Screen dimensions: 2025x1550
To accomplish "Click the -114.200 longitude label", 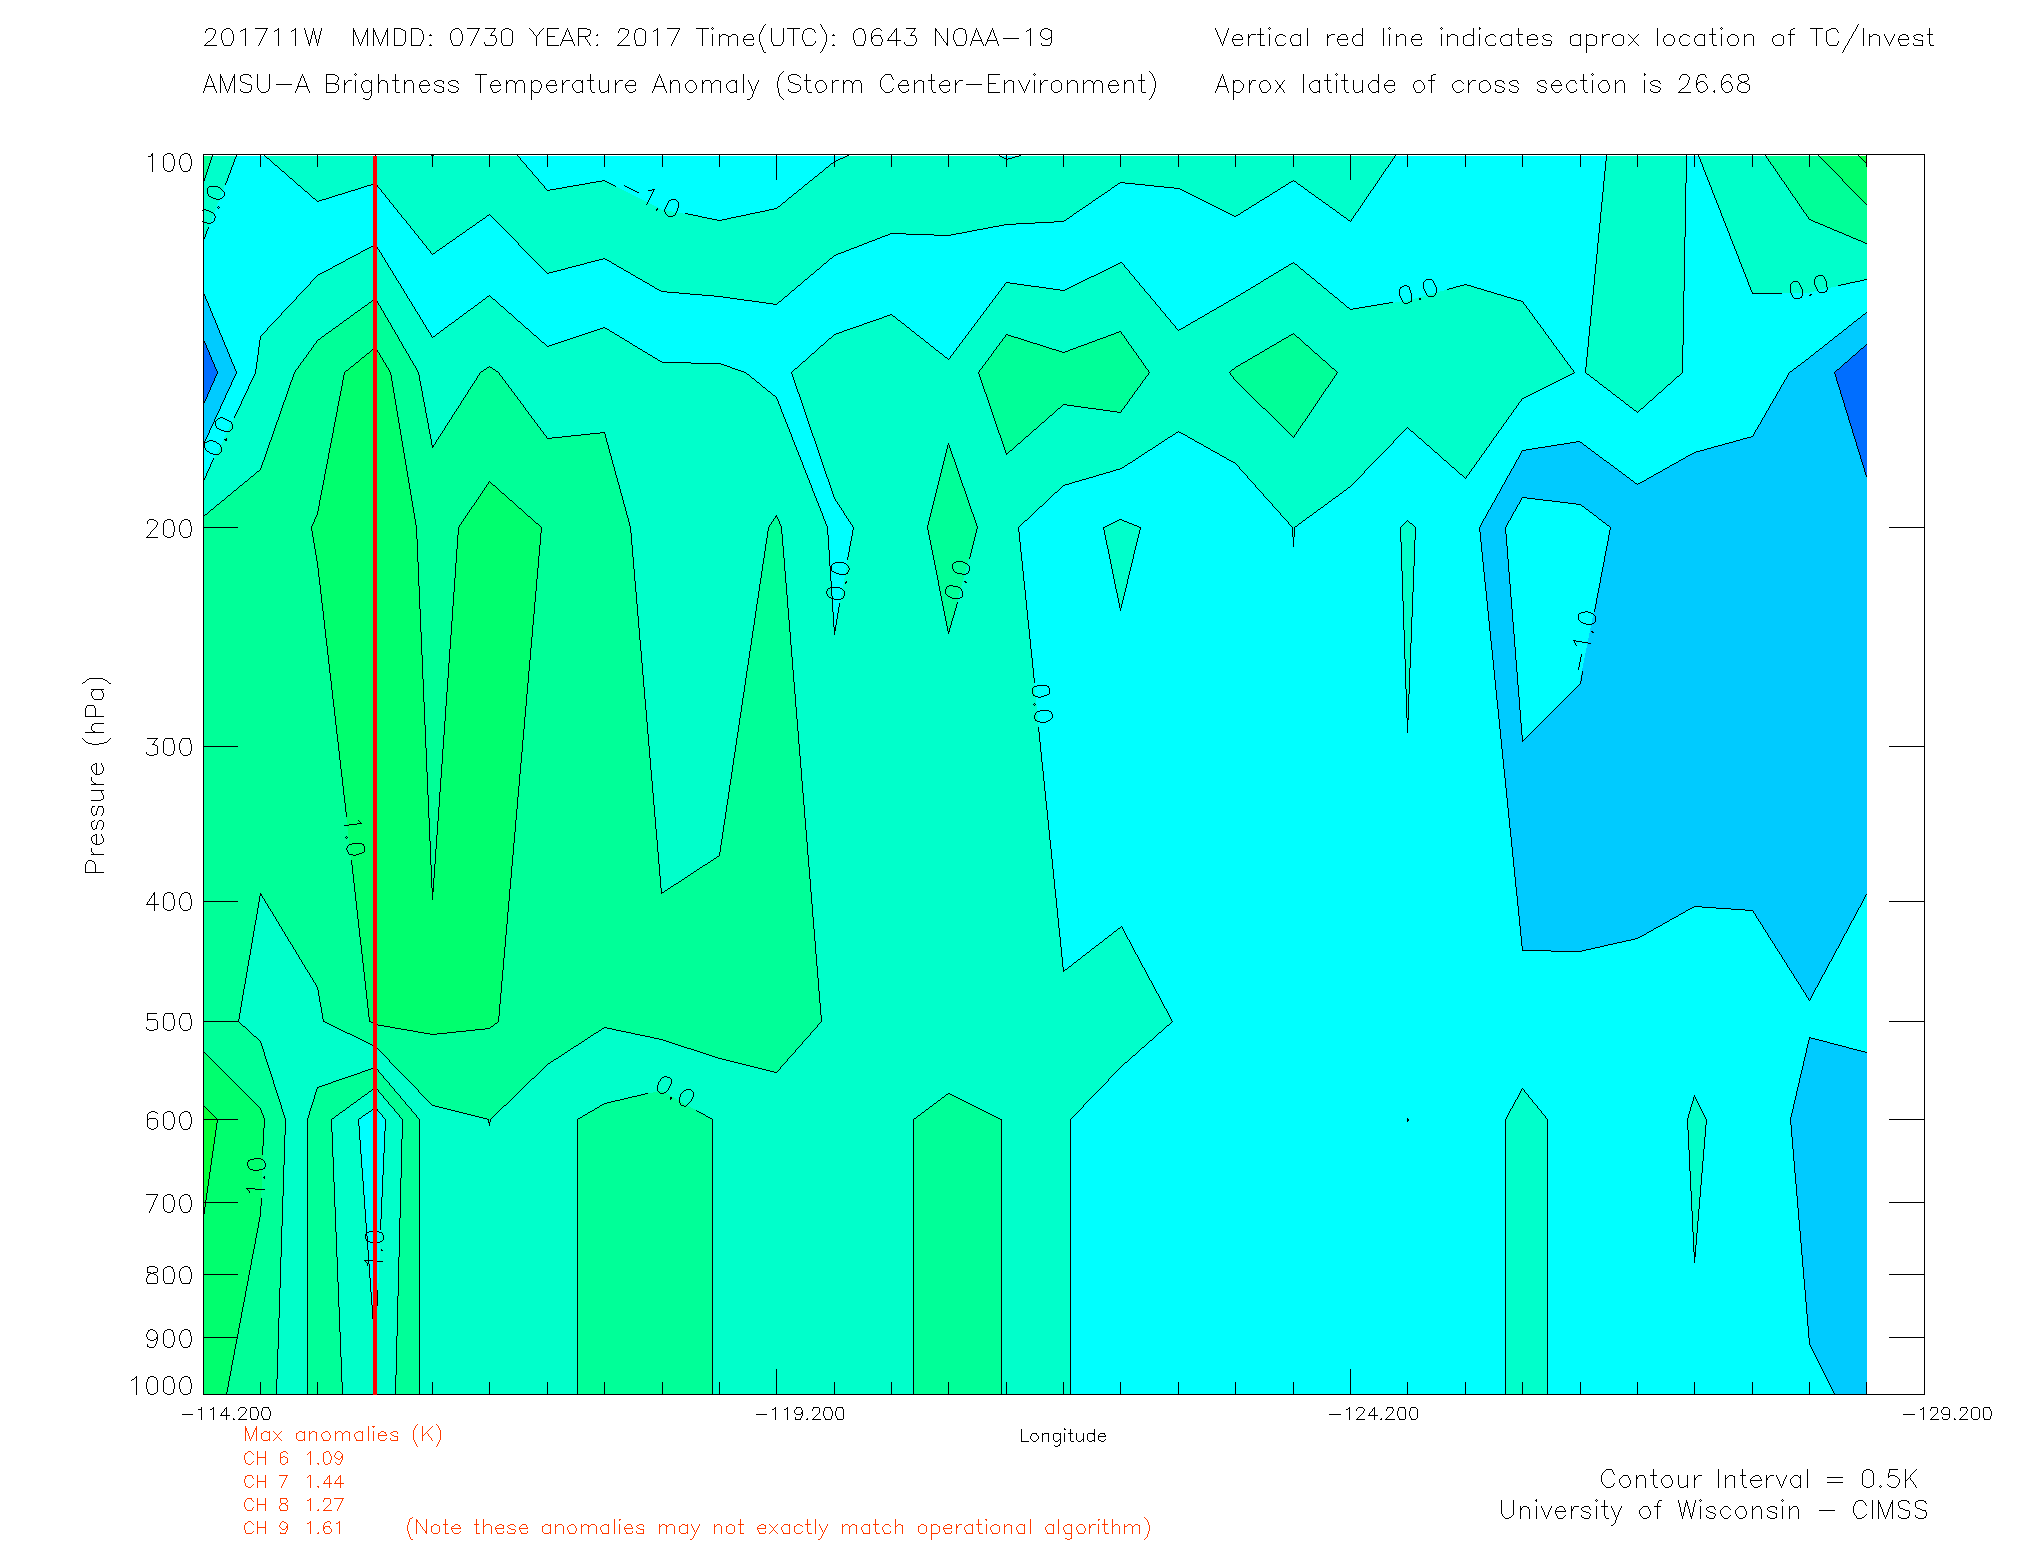I will (x=227, y=1414).
